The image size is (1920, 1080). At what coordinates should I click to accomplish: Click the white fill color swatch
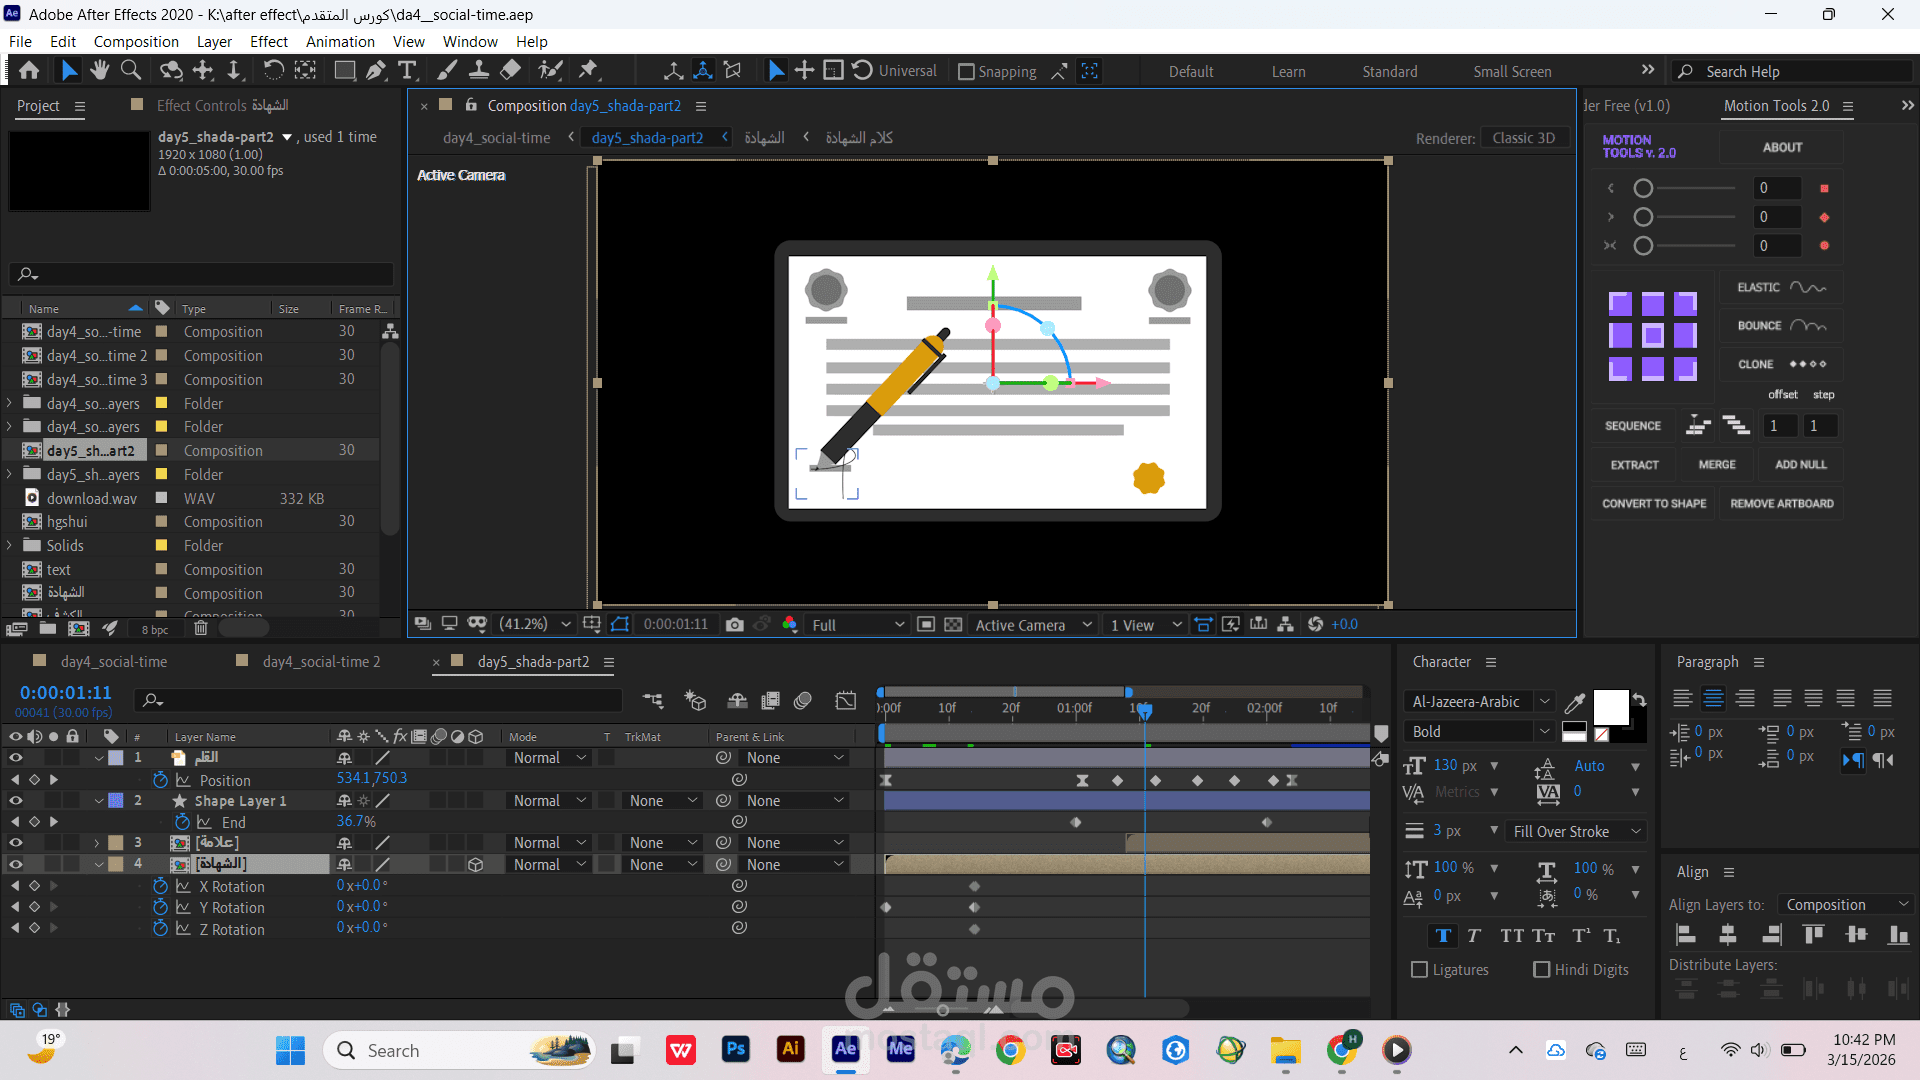click(1609, 706)
